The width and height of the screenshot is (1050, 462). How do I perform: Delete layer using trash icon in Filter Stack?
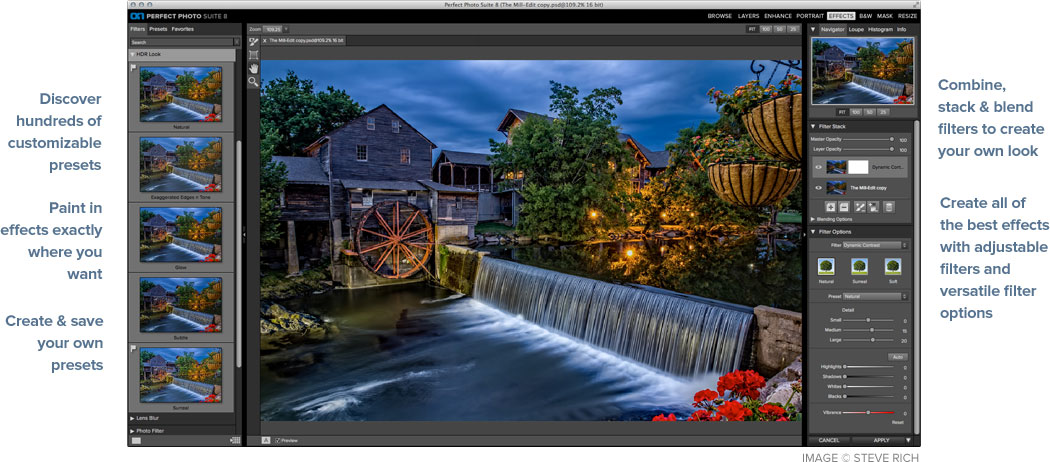click(x=889, y=208)
